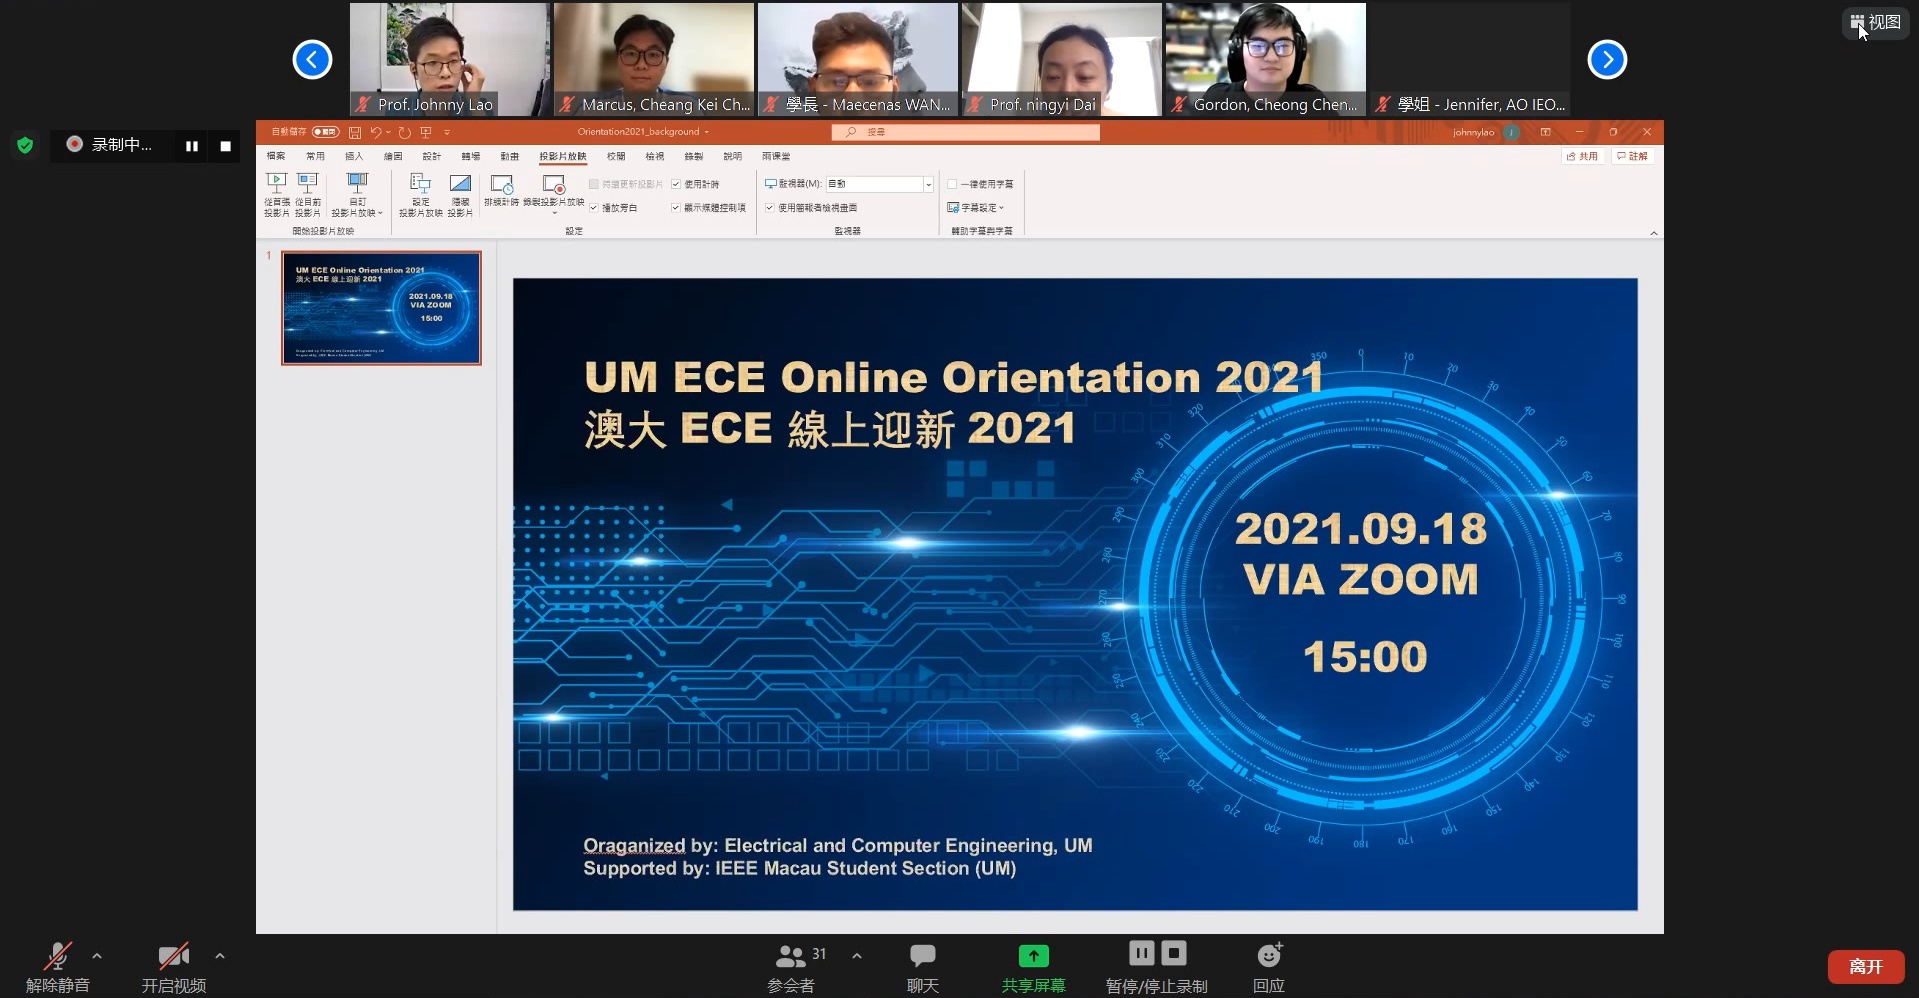
Task: Open customize quick access toolbar dropdown
Action: pos(447,132)
